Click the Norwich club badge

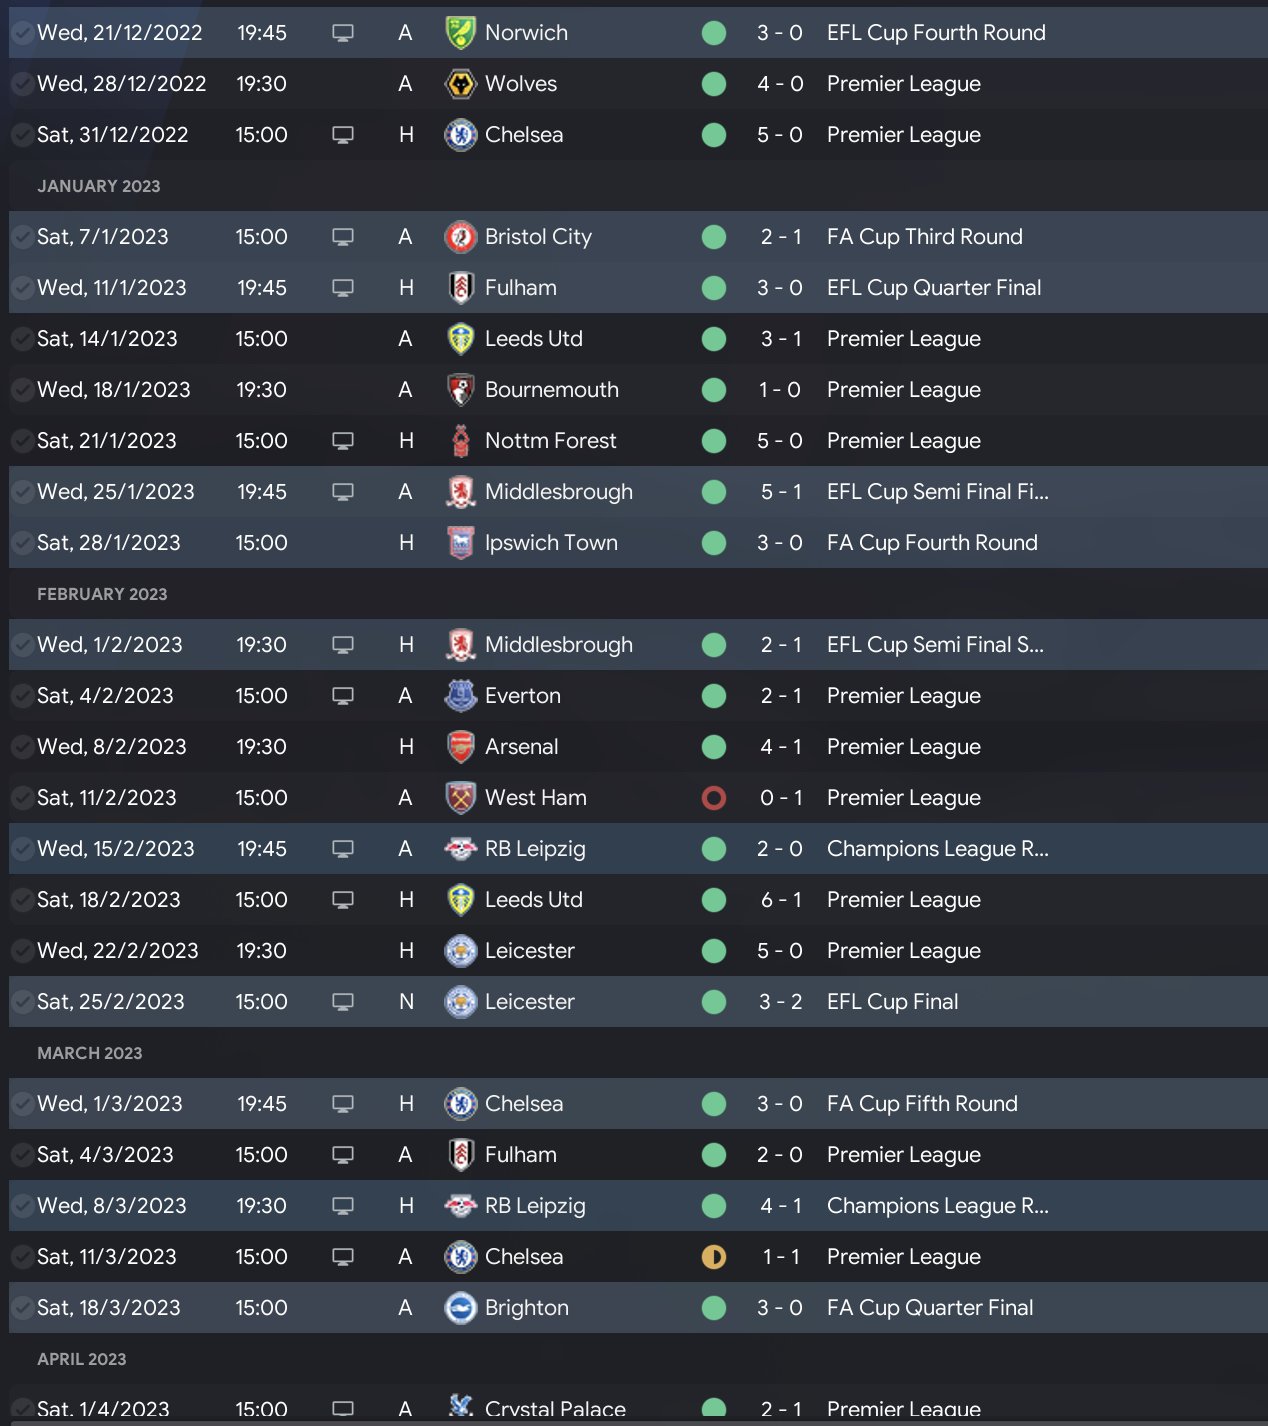(x=460, y=33)
